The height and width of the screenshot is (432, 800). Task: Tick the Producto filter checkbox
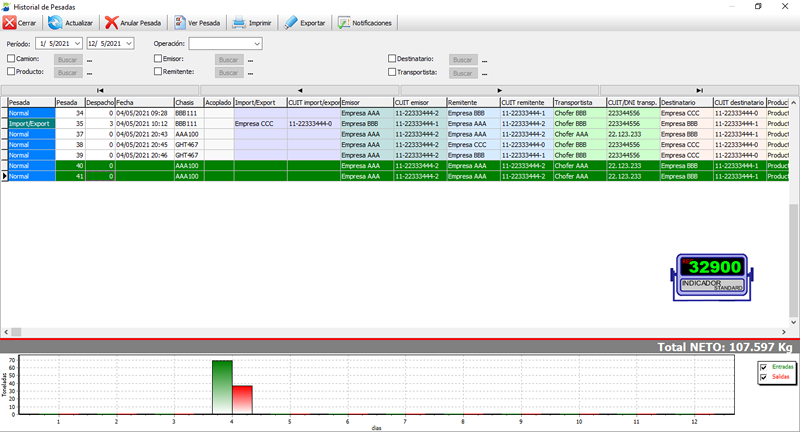(11, 72)
